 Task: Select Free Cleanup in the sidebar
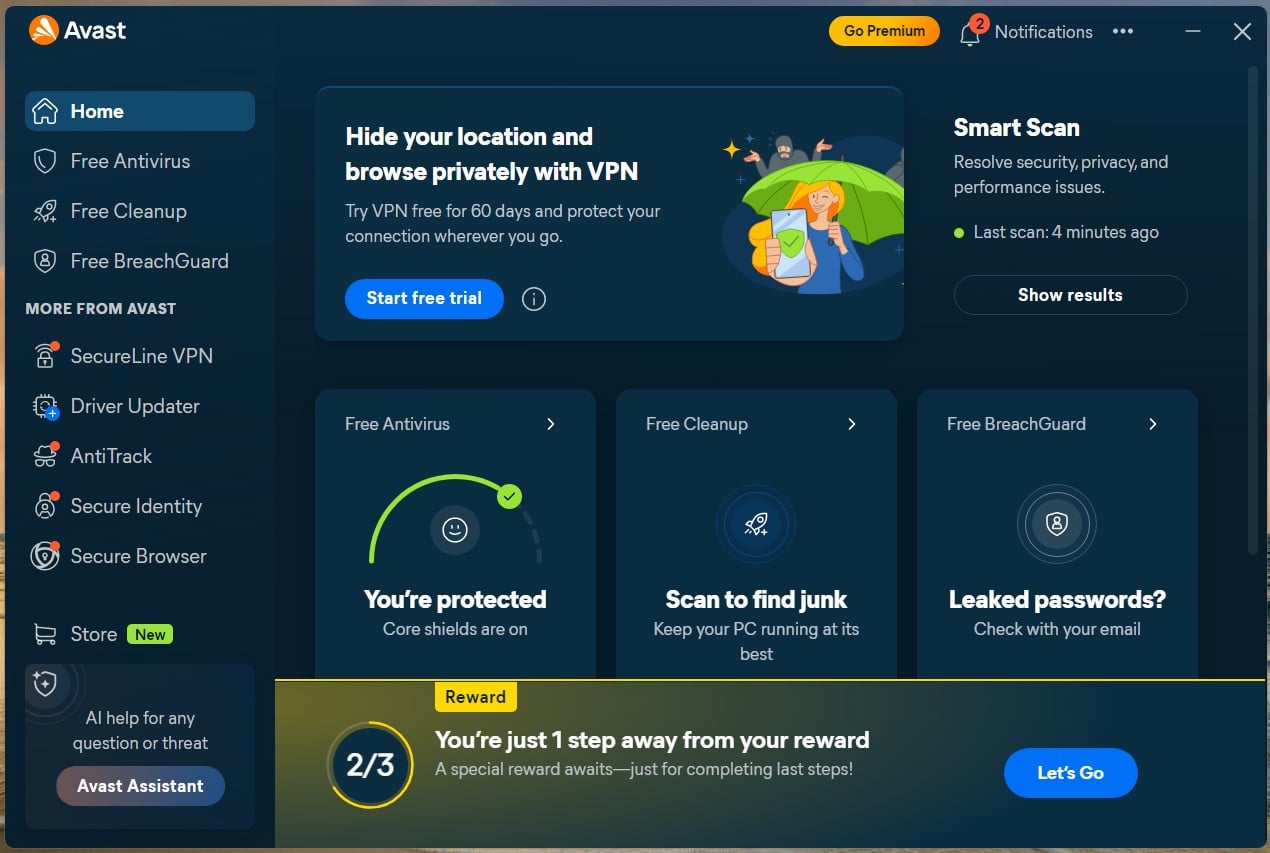tap(140, 211)
